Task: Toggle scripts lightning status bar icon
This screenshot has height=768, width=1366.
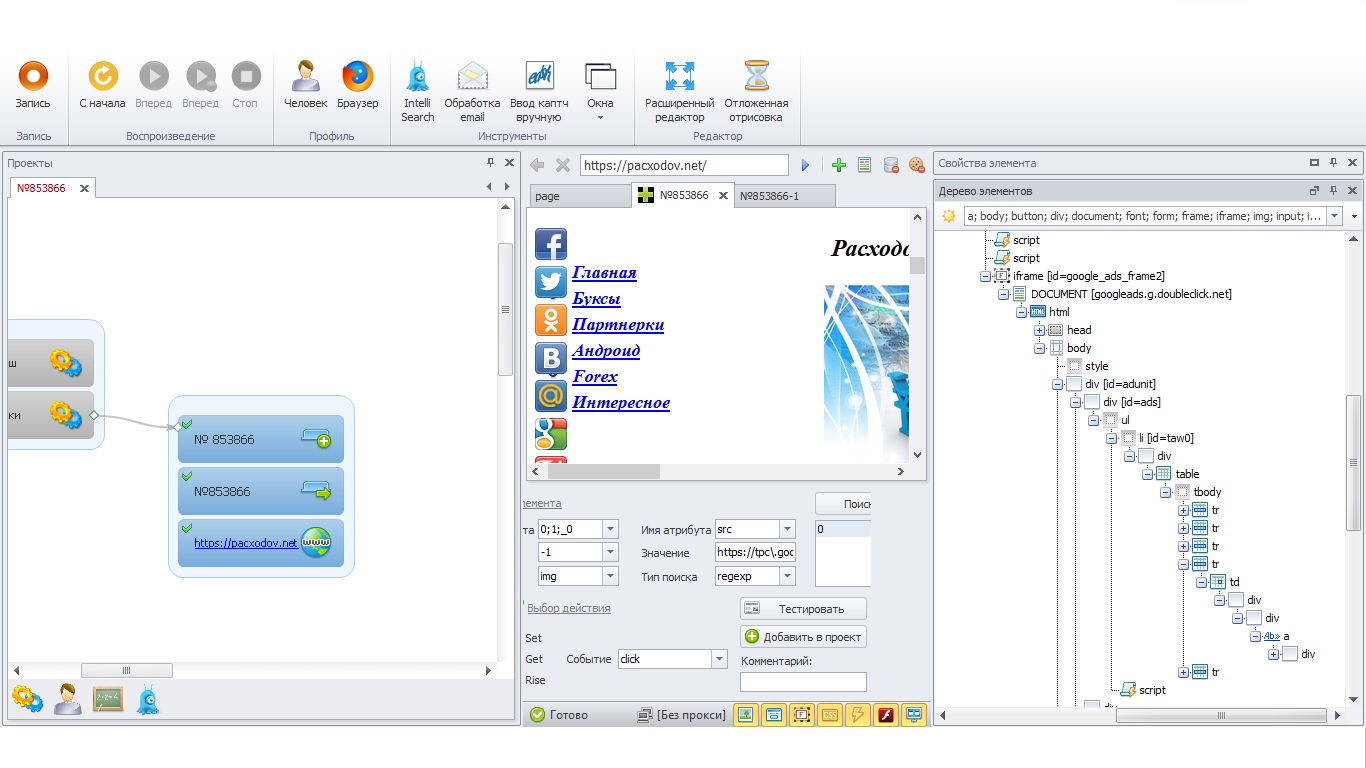Action: tap(858, 714)
